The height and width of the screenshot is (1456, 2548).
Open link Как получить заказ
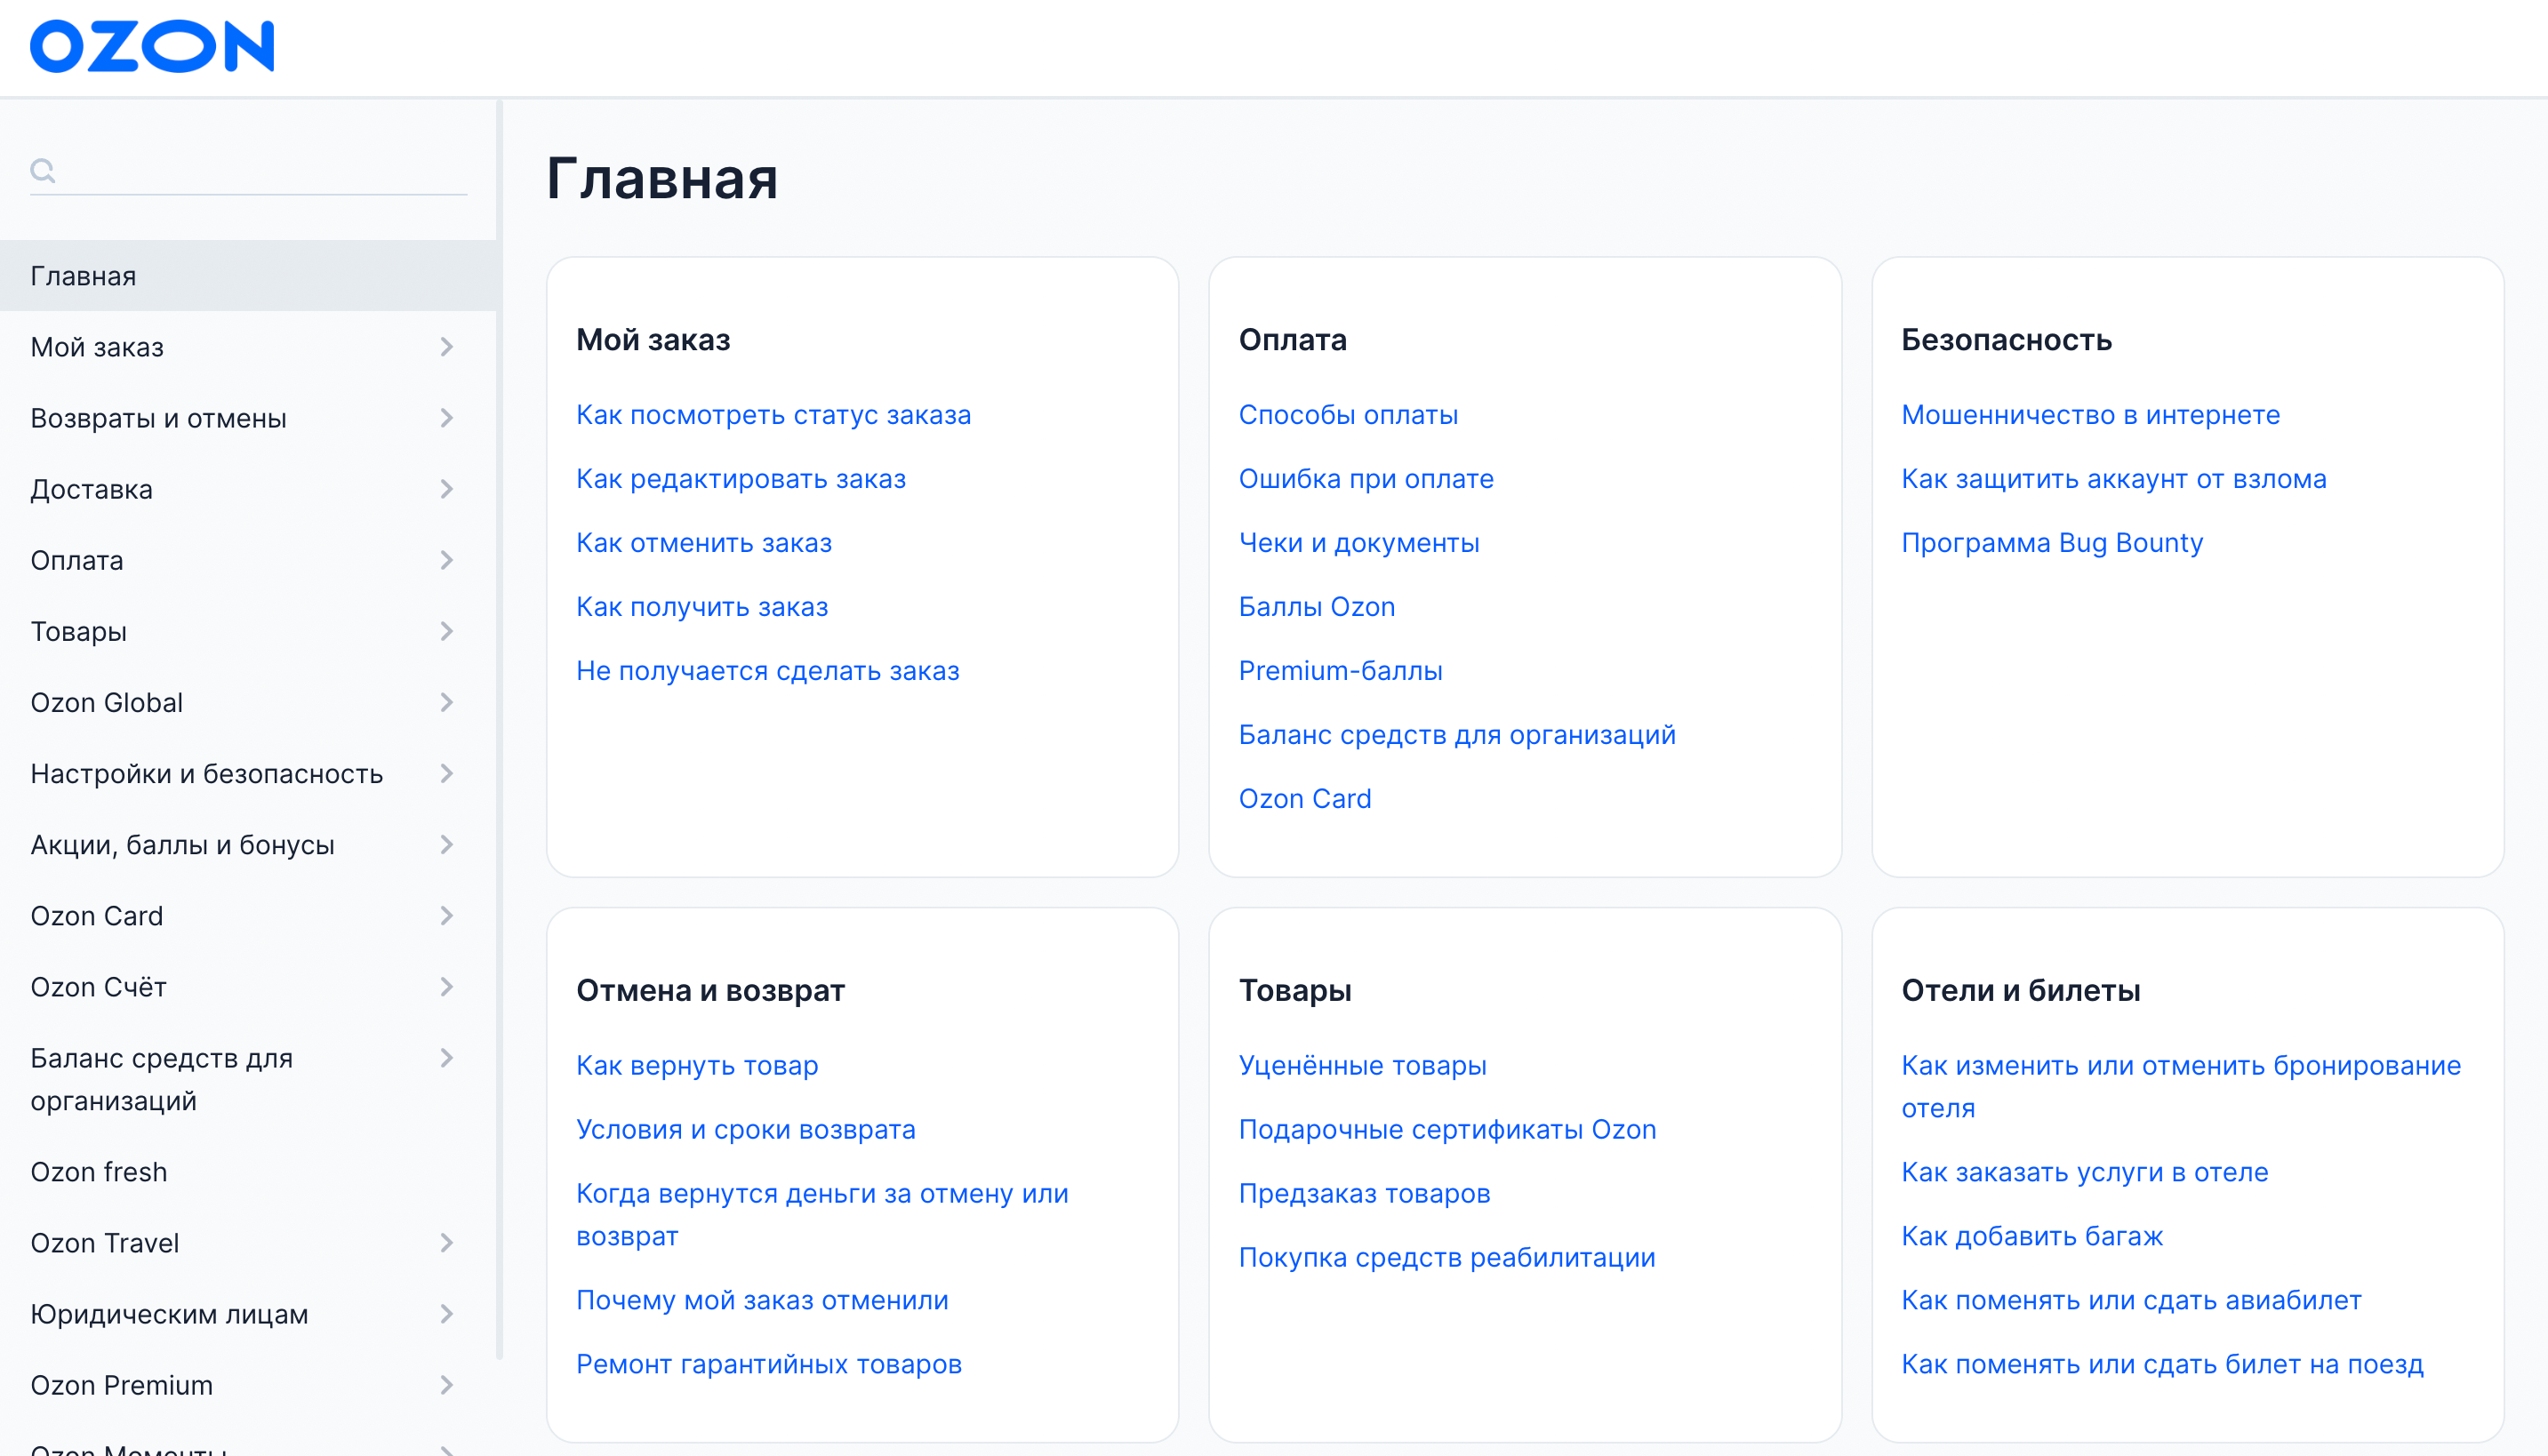[702, 607]
